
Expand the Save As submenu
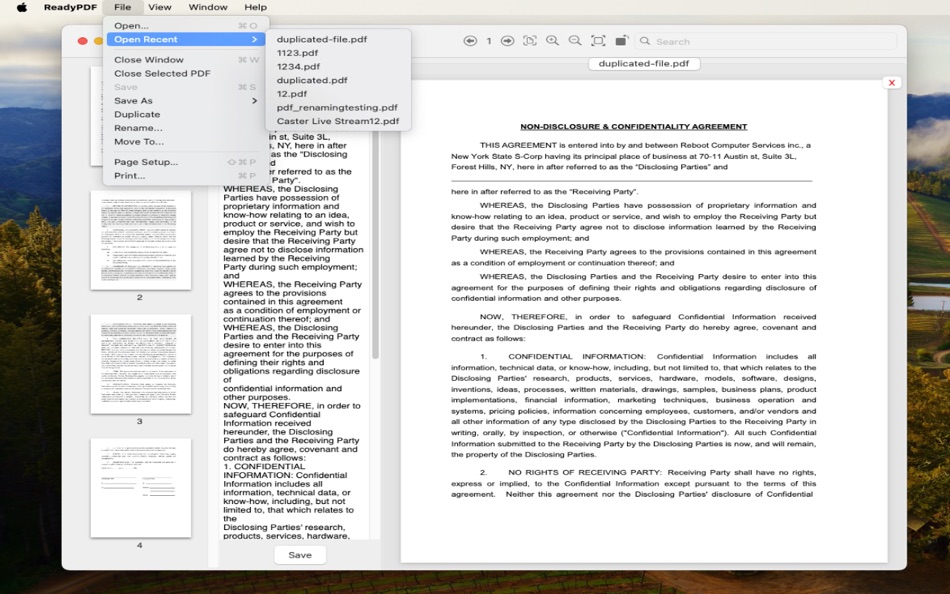click(187, 101)
